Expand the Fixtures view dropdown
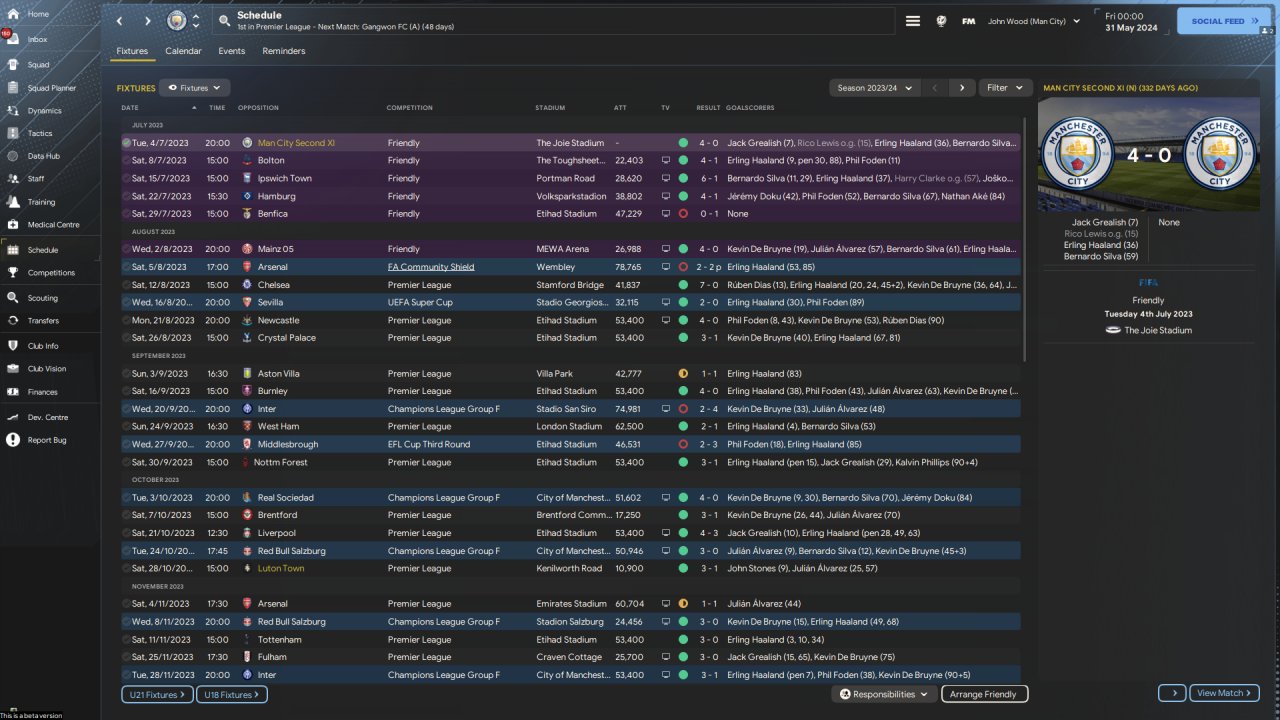Screen dimensions: 1280x720 [x=195, y=88]
